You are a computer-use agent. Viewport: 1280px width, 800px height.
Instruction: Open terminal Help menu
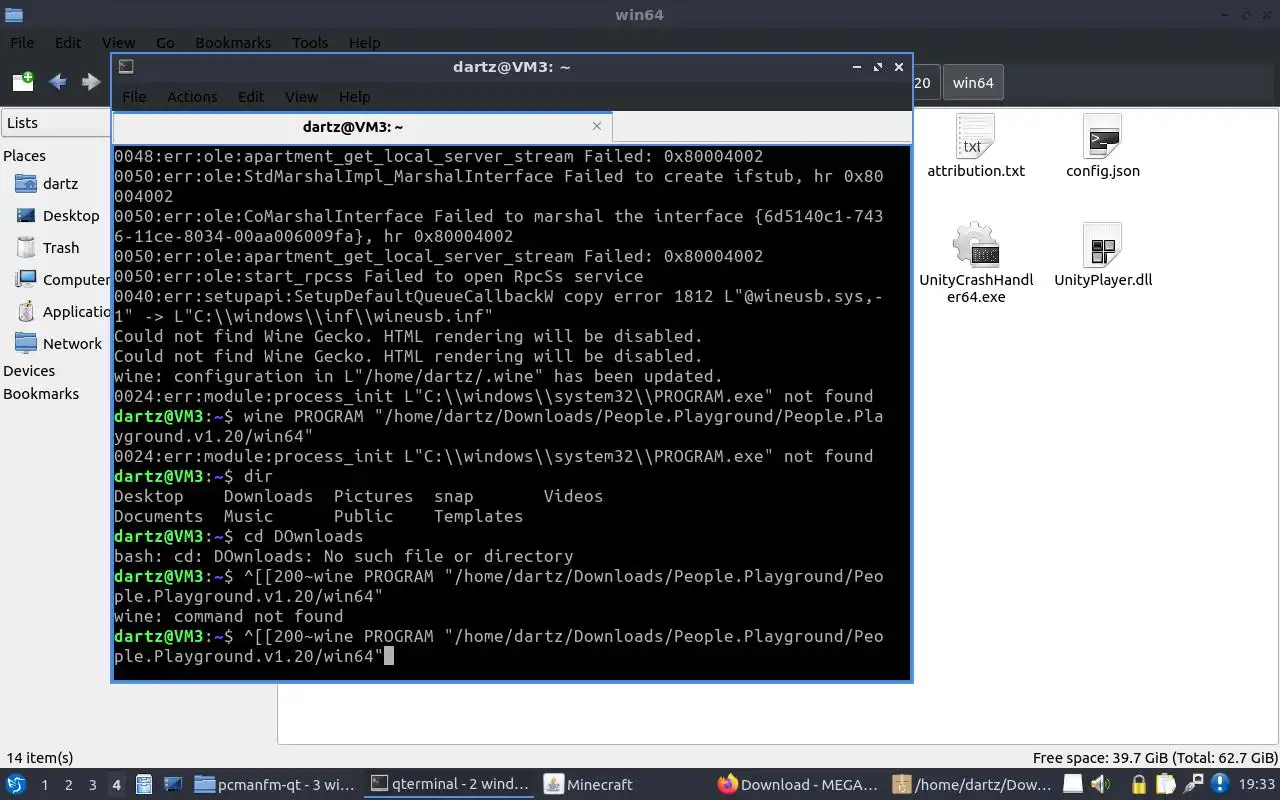pos(355,97)
